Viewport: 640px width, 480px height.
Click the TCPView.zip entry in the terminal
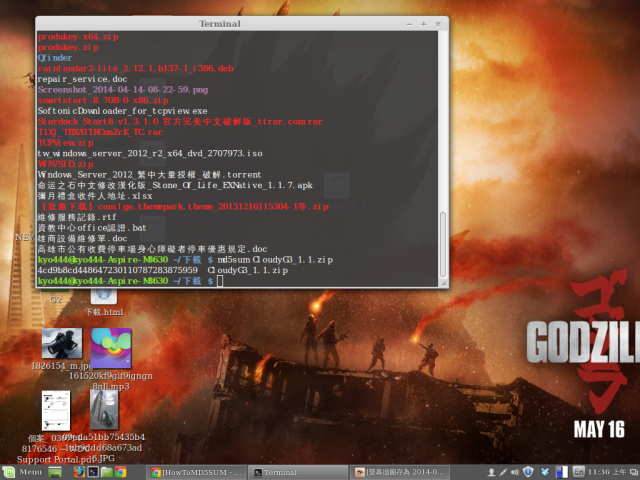[66, 143]
